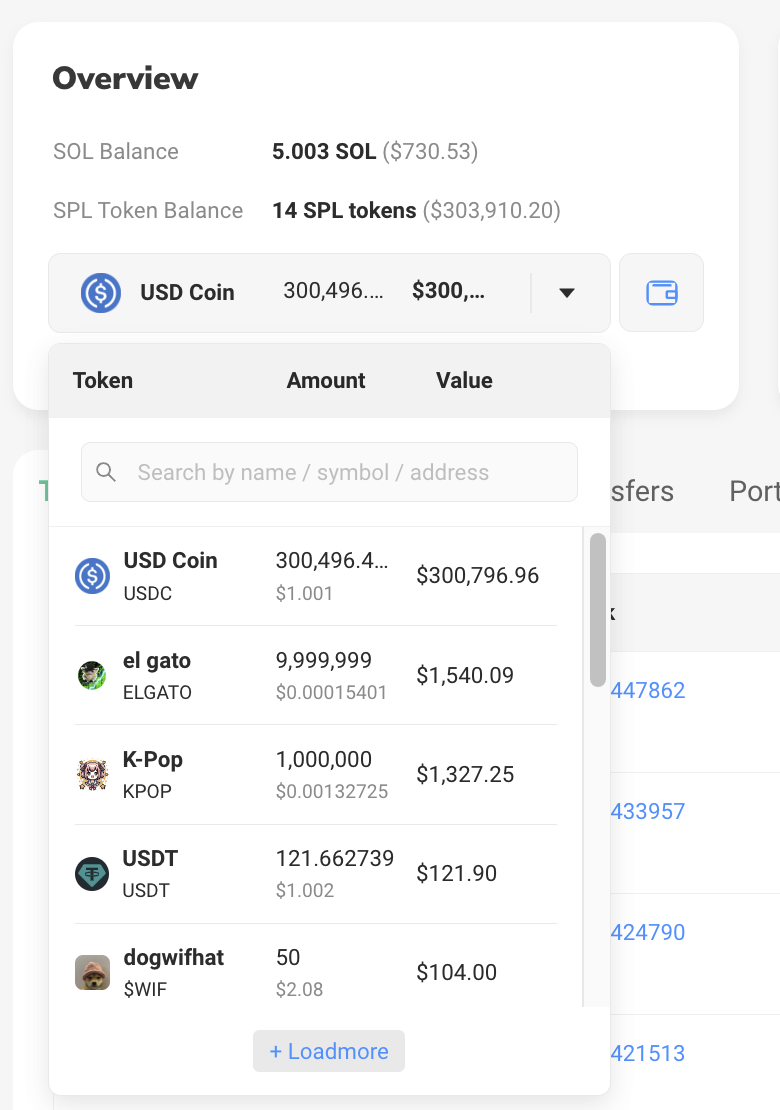The image size is (780, 1110).
Task: Click the $0.00132725 price
Action: point(332,791)
